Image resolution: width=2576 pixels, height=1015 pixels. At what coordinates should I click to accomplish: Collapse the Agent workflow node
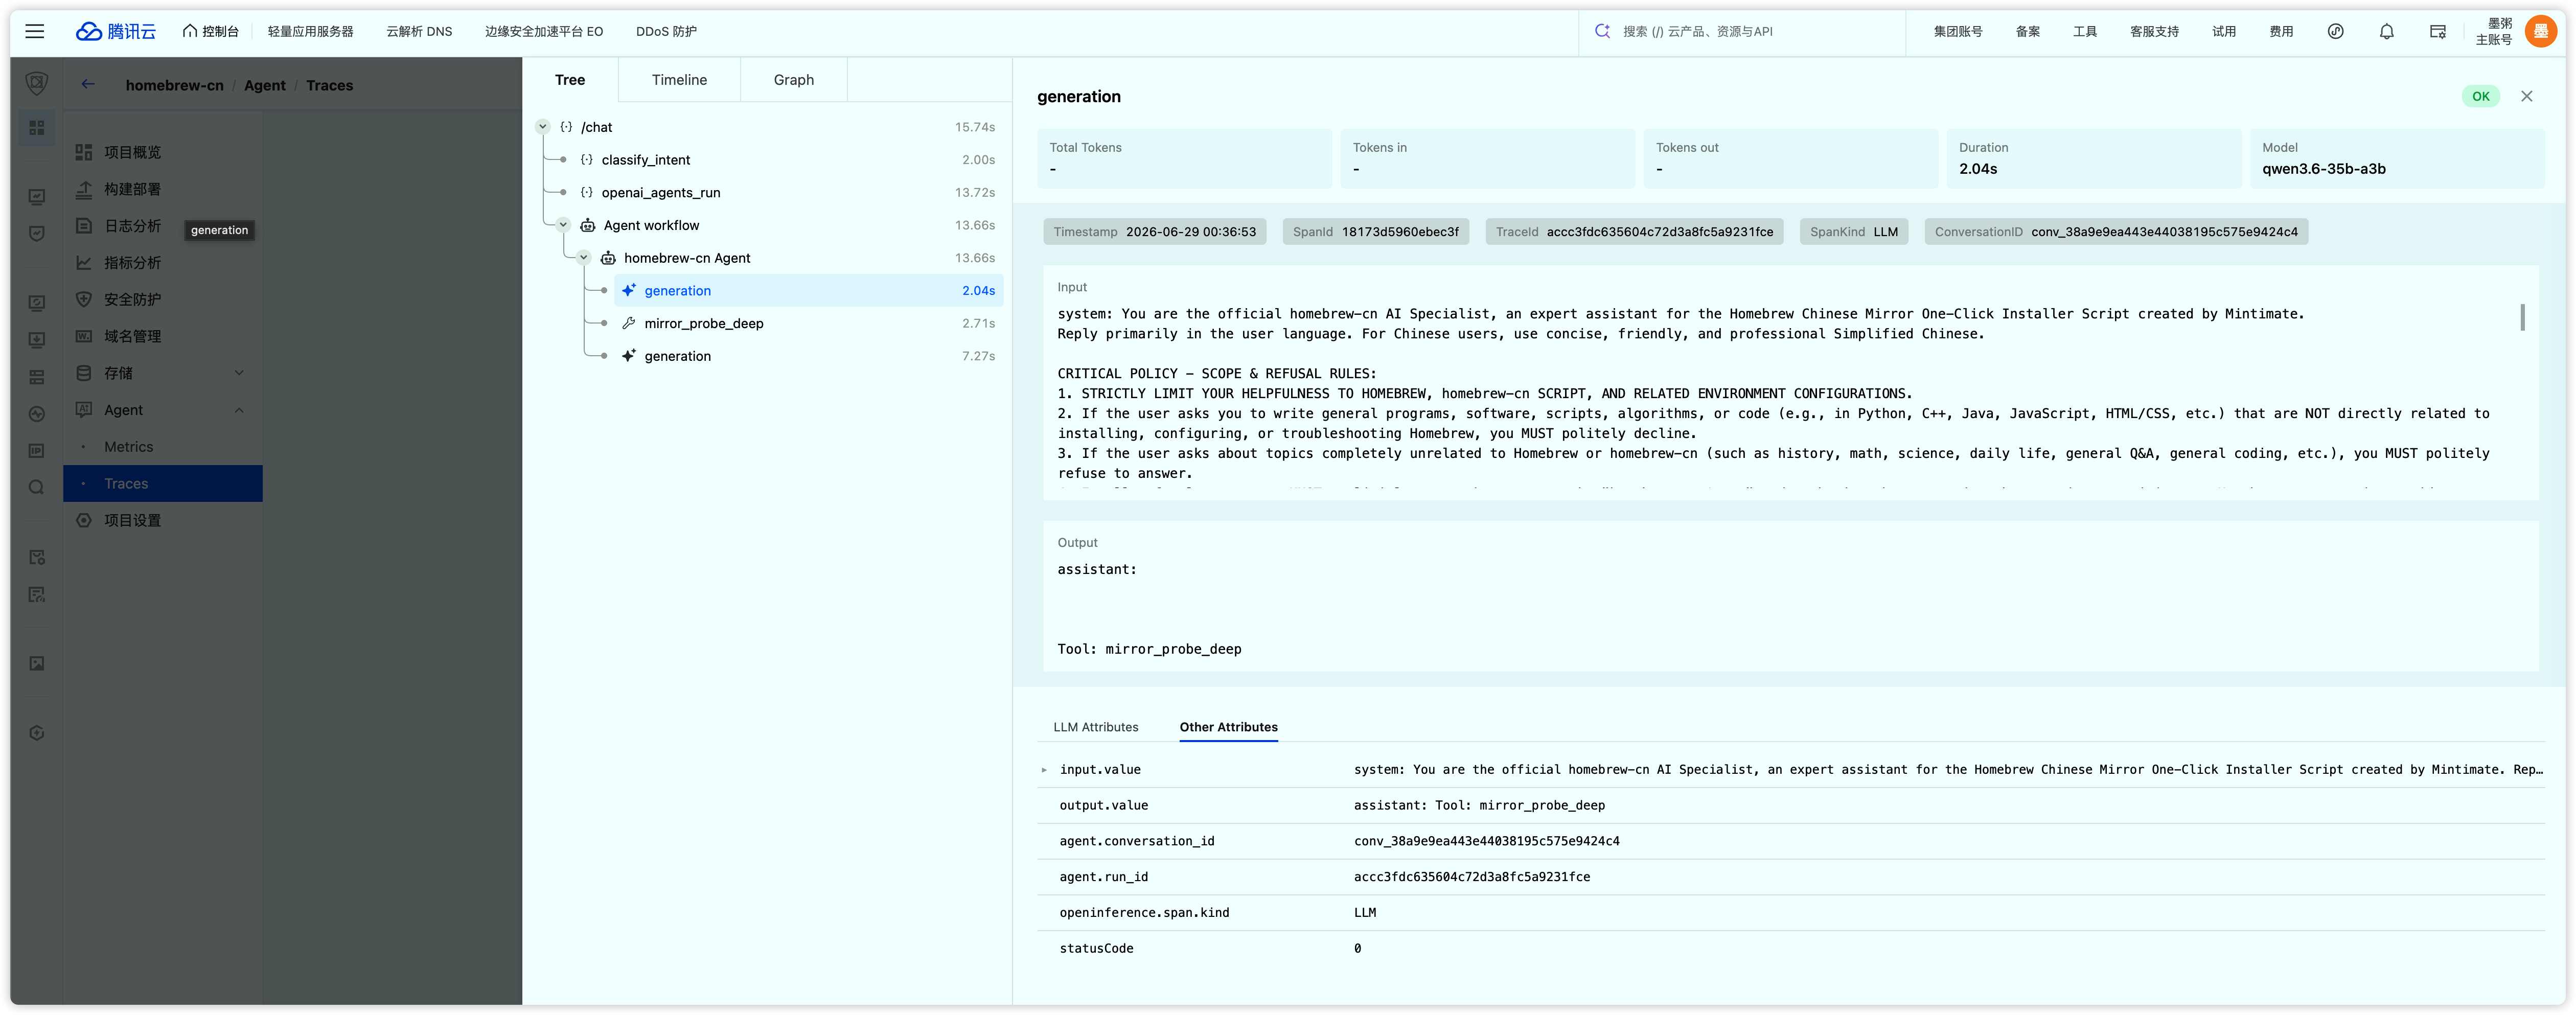click(x=563, y=225)
